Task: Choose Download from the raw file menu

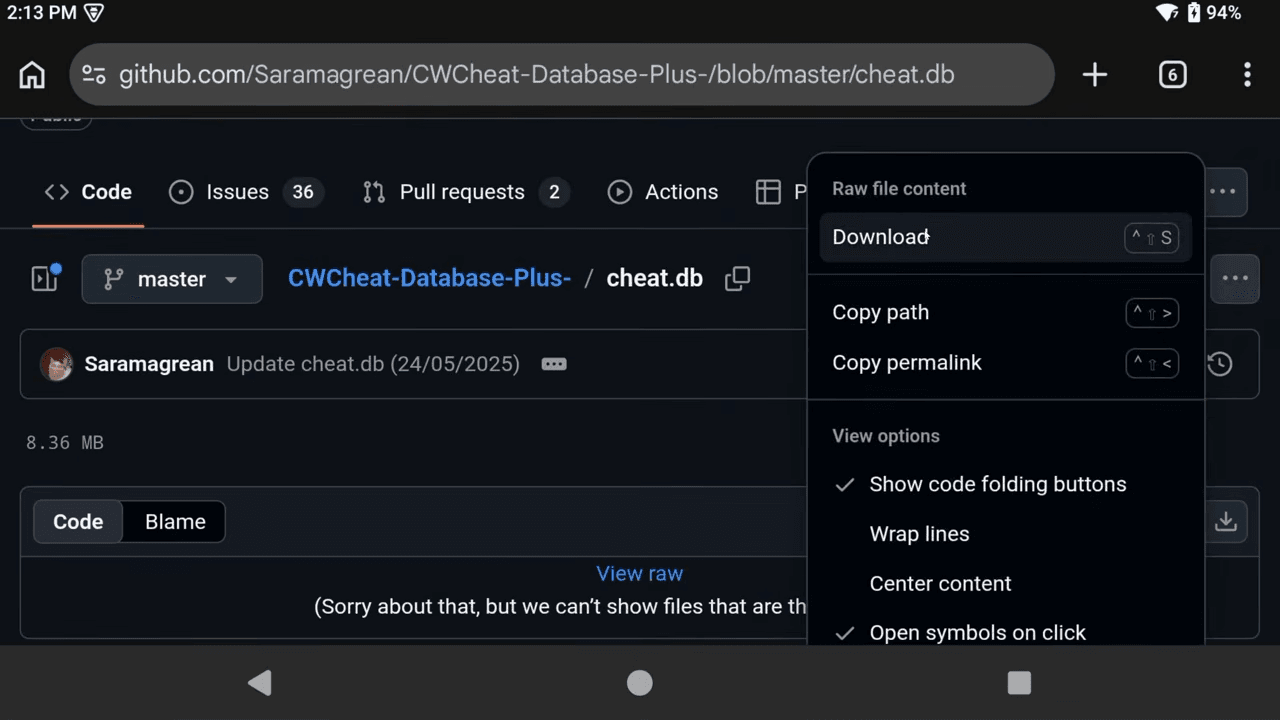Action: coord(1006,238)
